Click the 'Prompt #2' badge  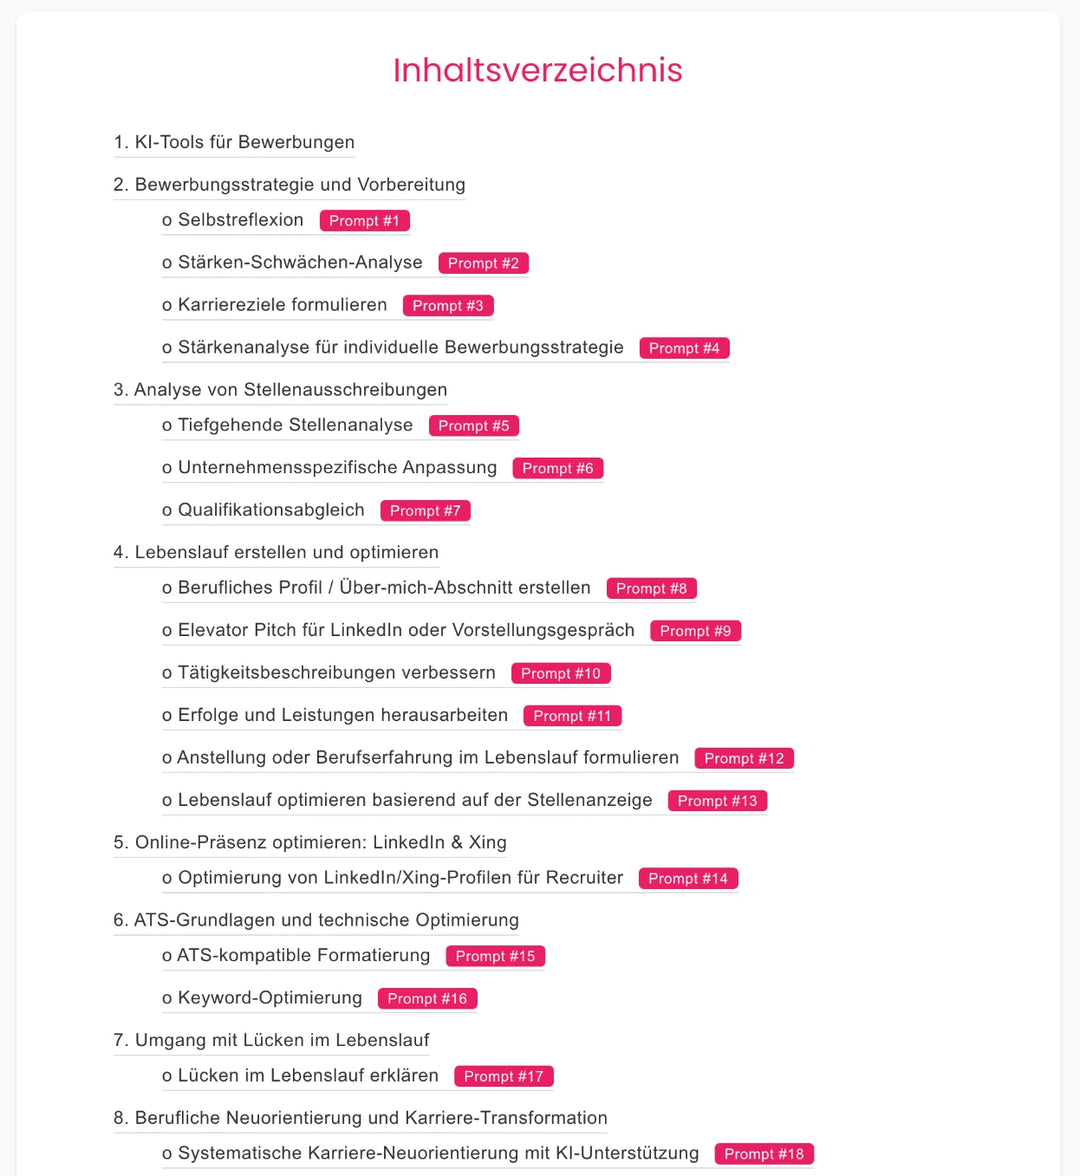point(483,263)
